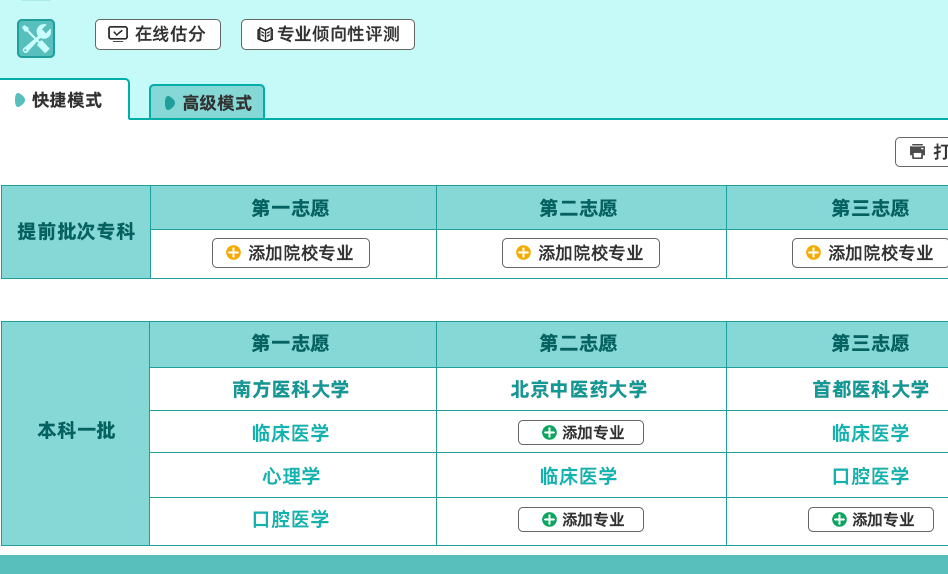Click 心理学 under 南方医科大学
This screenshot has width=948, height=574.
(x=291, y=476)
